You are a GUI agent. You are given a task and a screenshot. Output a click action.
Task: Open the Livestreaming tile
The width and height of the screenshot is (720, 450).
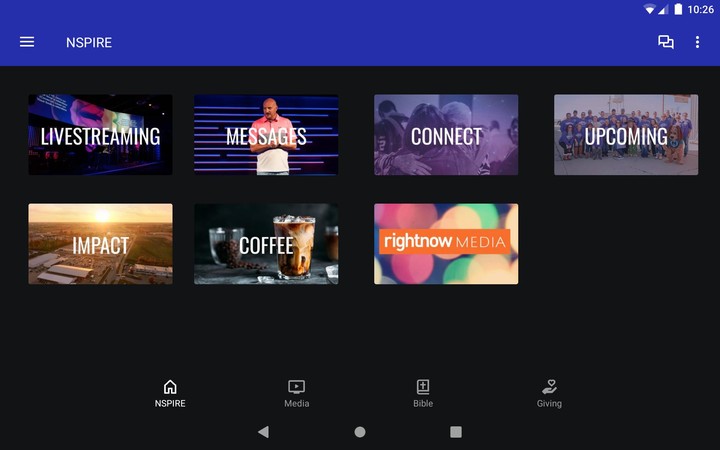pyautogui.click(x=100, y=135)
